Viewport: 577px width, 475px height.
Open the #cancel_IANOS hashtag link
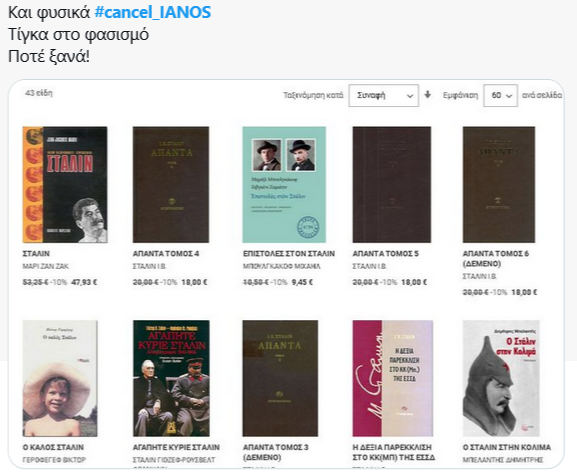pos(153,12)
